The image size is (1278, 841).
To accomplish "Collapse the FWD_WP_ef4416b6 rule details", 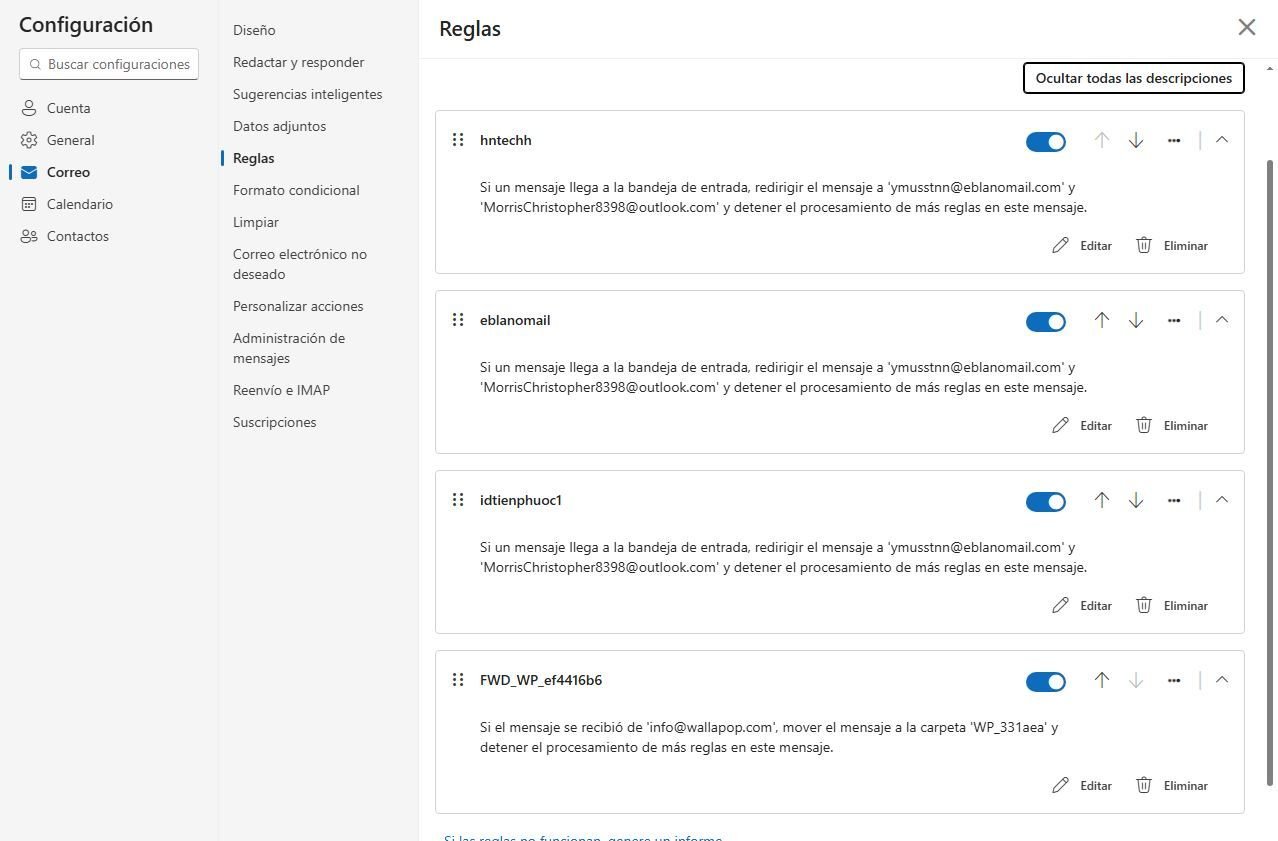I will pos(1221,679).
